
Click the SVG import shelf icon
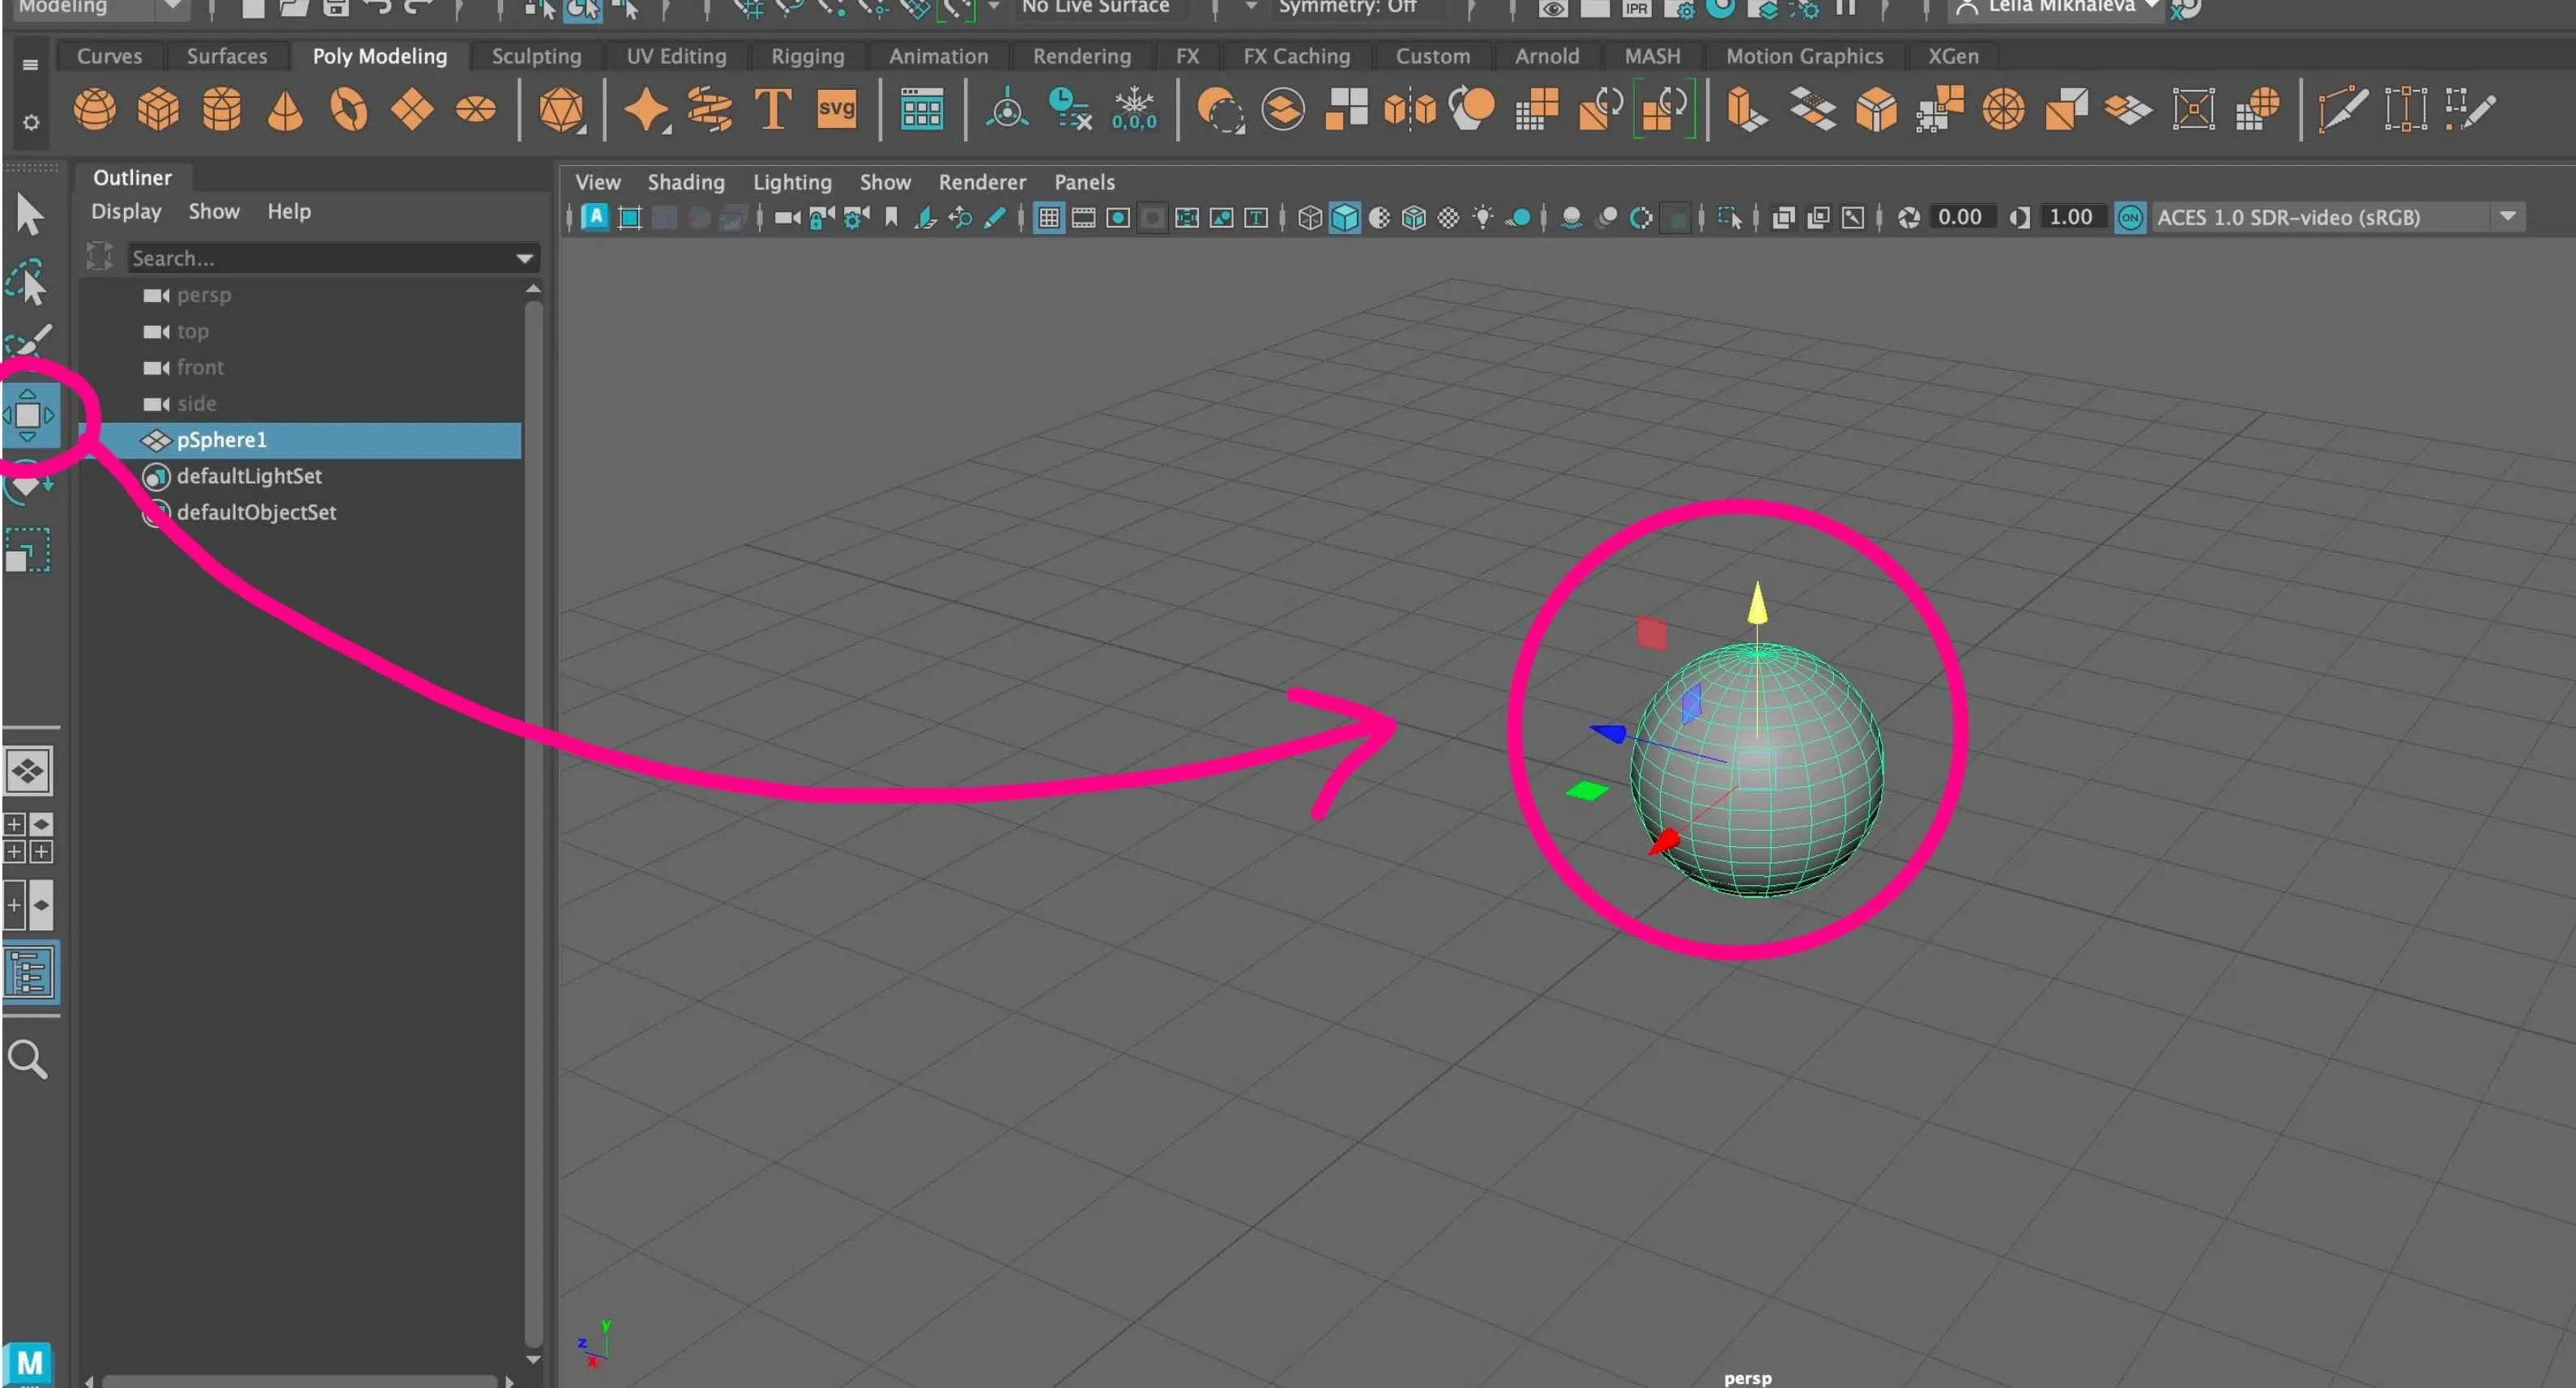point(836,108)
